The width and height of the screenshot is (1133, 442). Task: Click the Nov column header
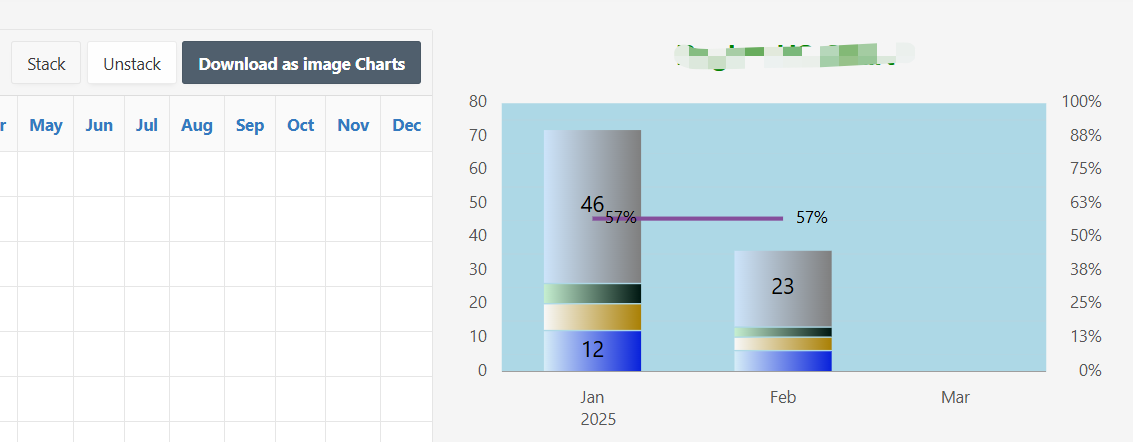(353, 125)
